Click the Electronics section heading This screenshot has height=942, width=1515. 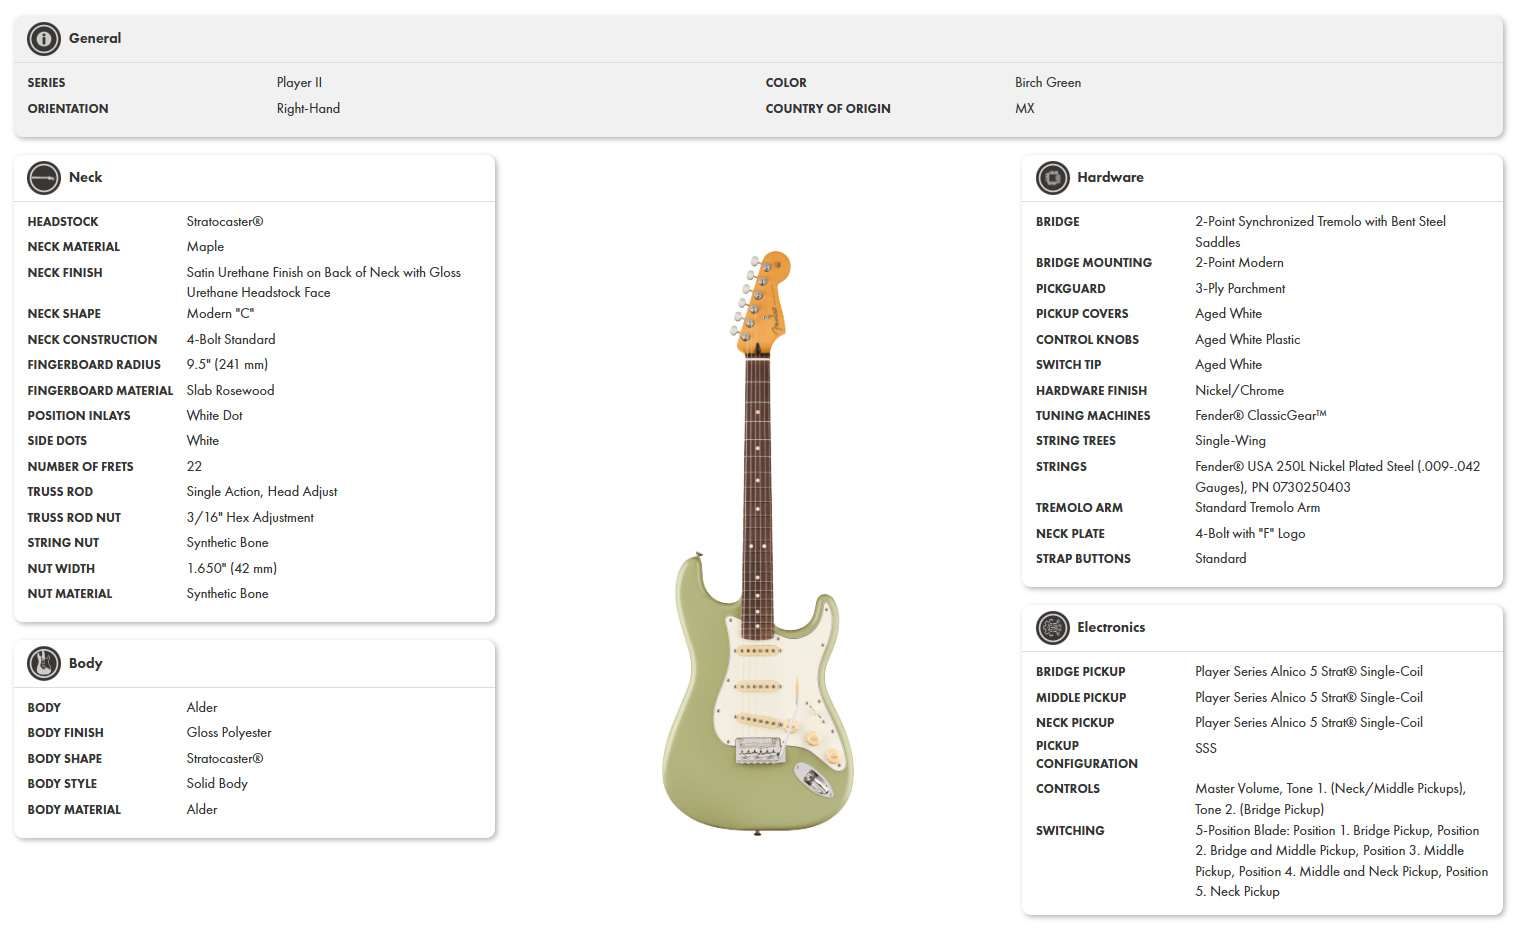1111,627
